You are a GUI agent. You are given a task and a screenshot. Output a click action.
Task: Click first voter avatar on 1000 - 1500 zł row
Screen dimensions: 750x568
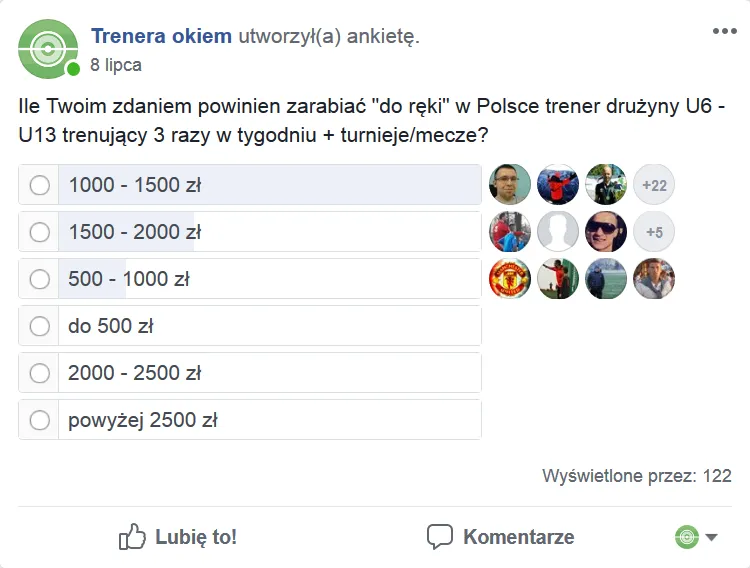(x=510, y=185)
